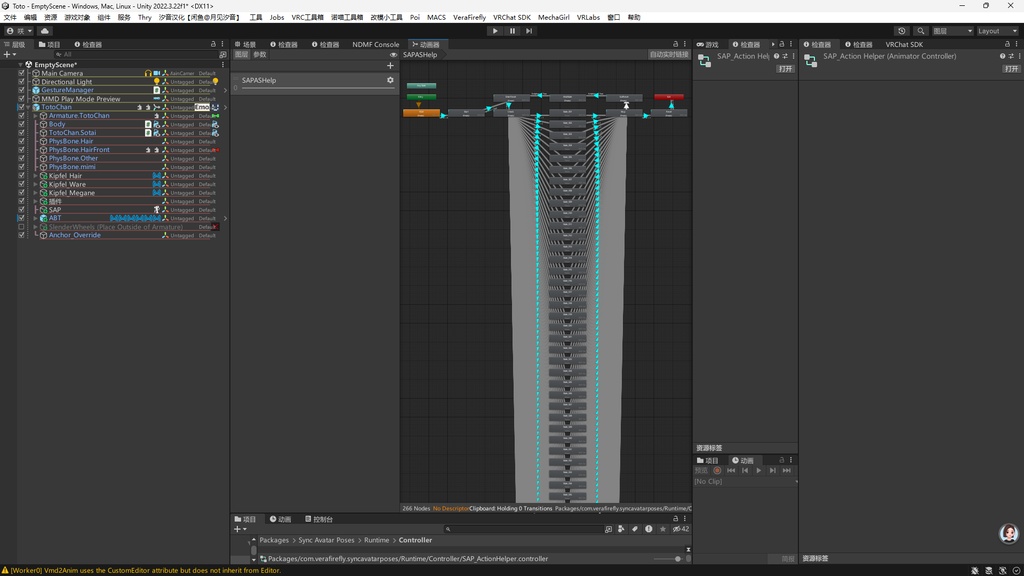Toggle Body active checkbox

point(22,124)
